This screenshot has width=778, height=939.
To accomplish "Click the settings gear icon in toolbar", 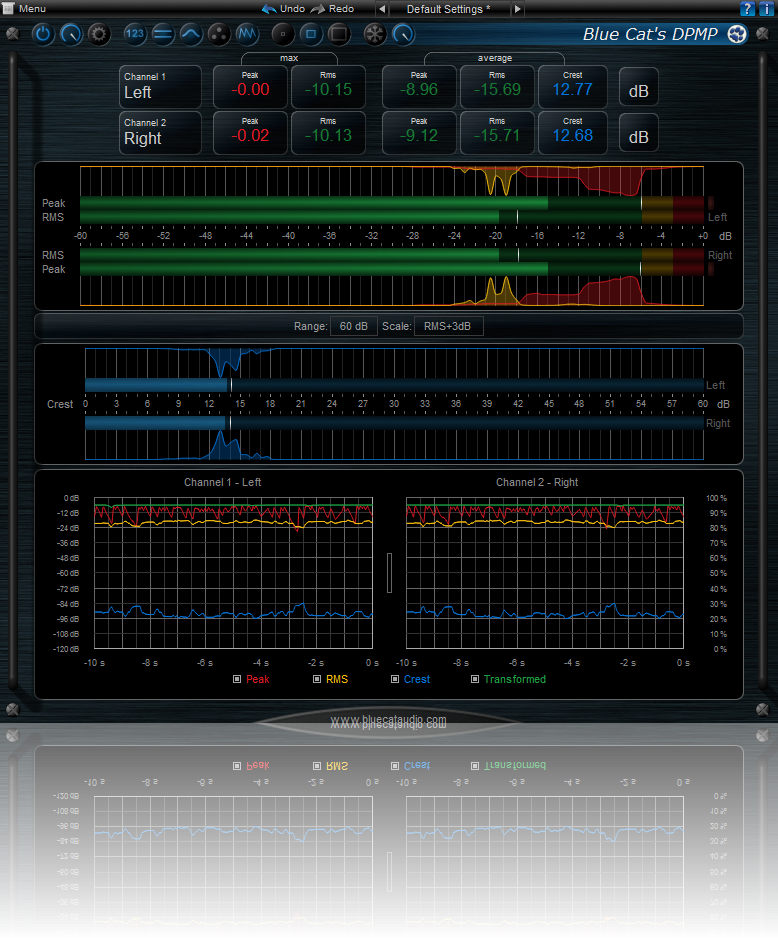I will click(x=98, y=34).
